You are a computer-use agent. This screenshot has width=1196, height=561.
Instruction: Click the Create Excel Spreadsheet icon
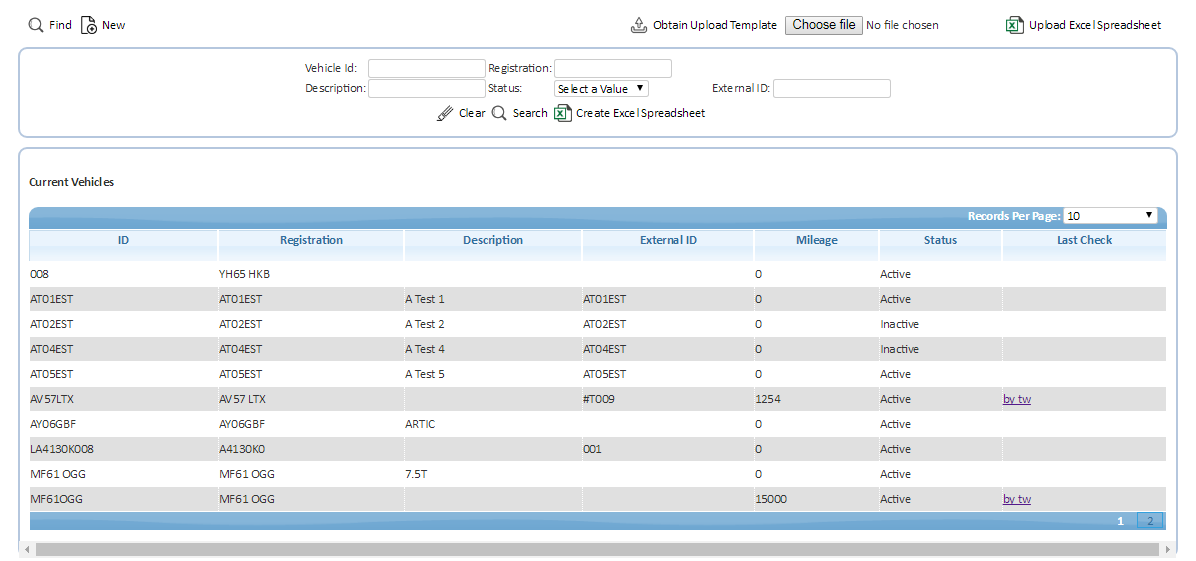coord(563,113)
